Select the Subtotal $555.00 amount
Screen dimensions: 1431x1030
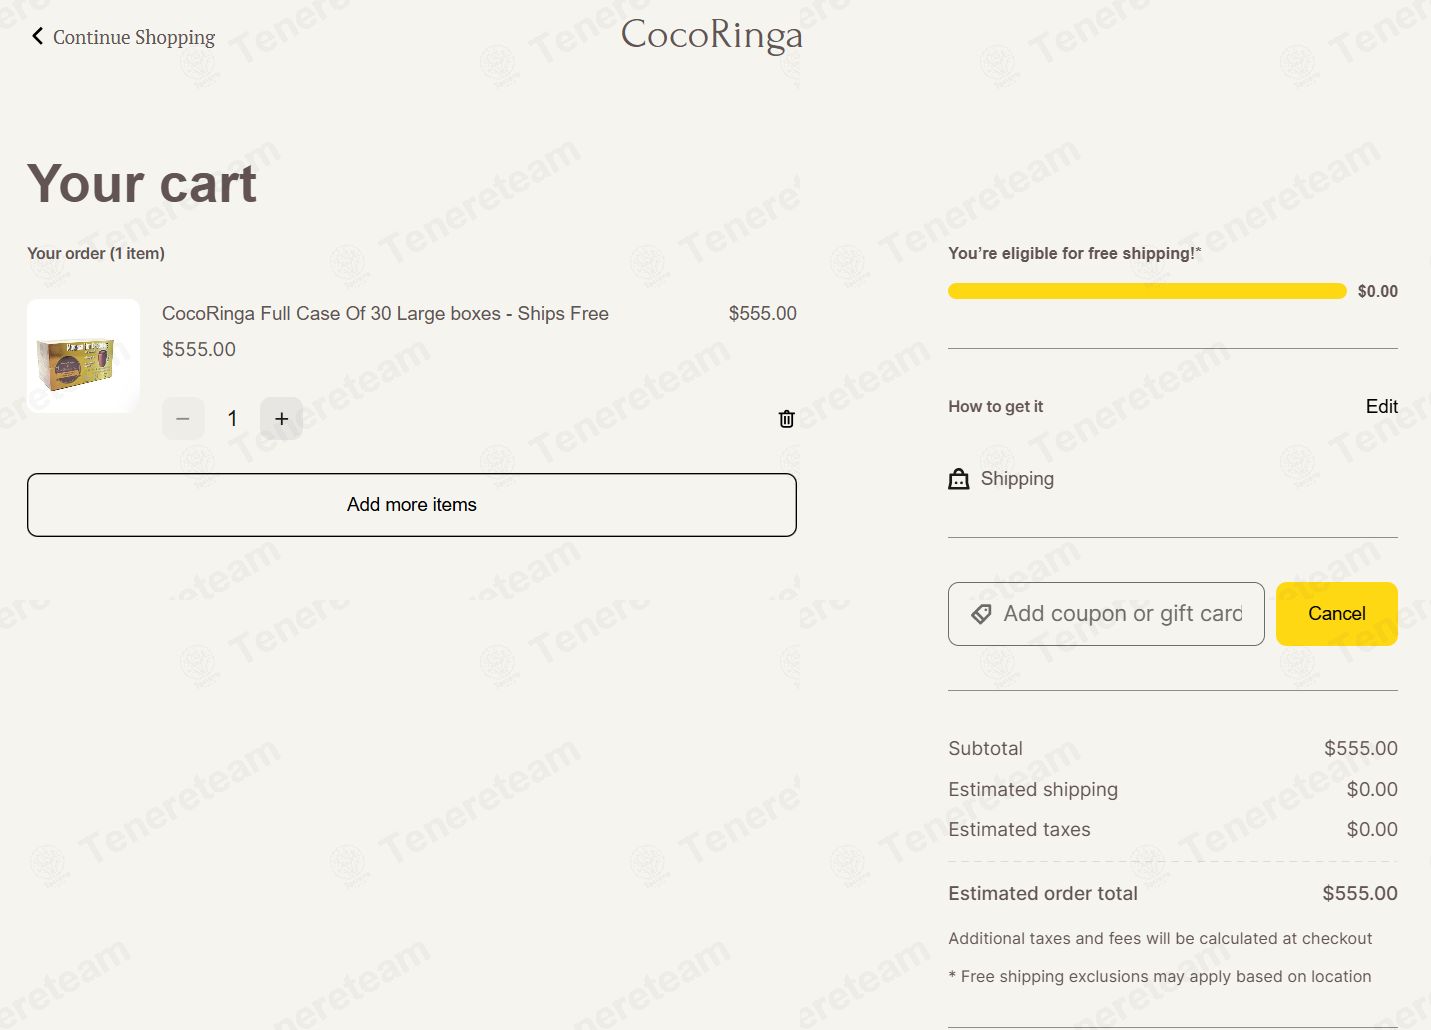[1361, 748]
